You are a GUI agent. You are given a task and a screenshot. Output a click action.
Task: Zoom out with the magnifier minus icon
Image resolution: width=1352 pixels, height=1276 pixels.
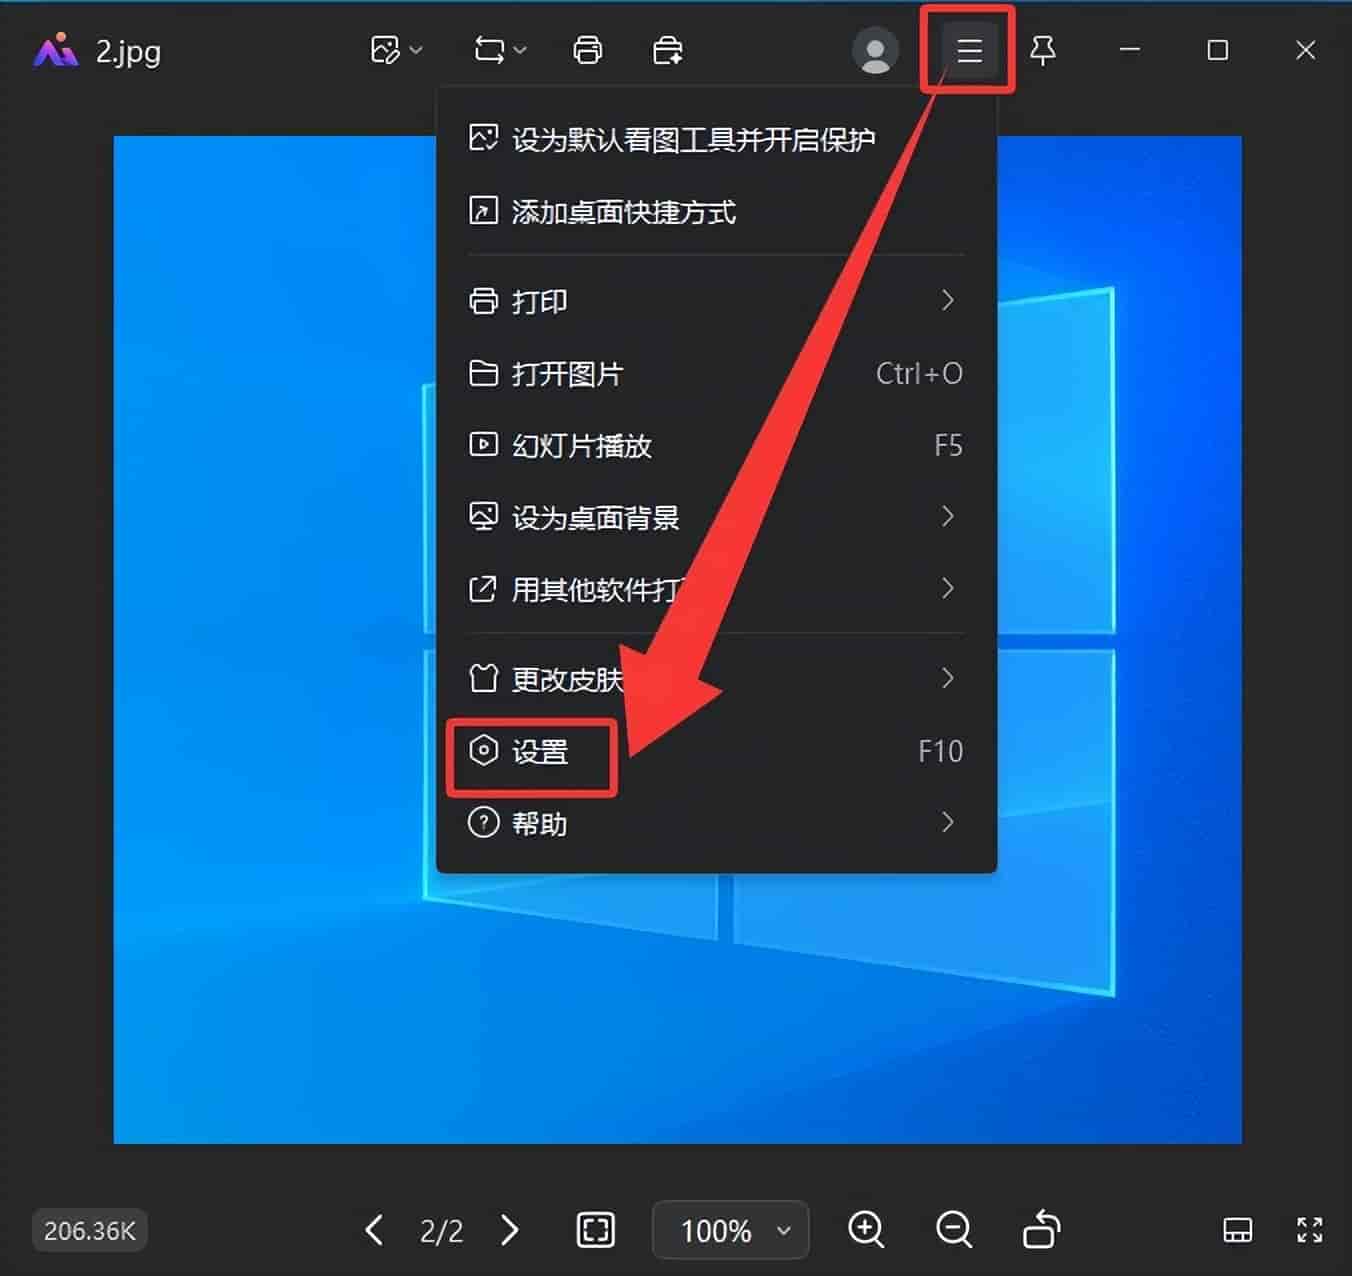click(x=954, y=1230)
